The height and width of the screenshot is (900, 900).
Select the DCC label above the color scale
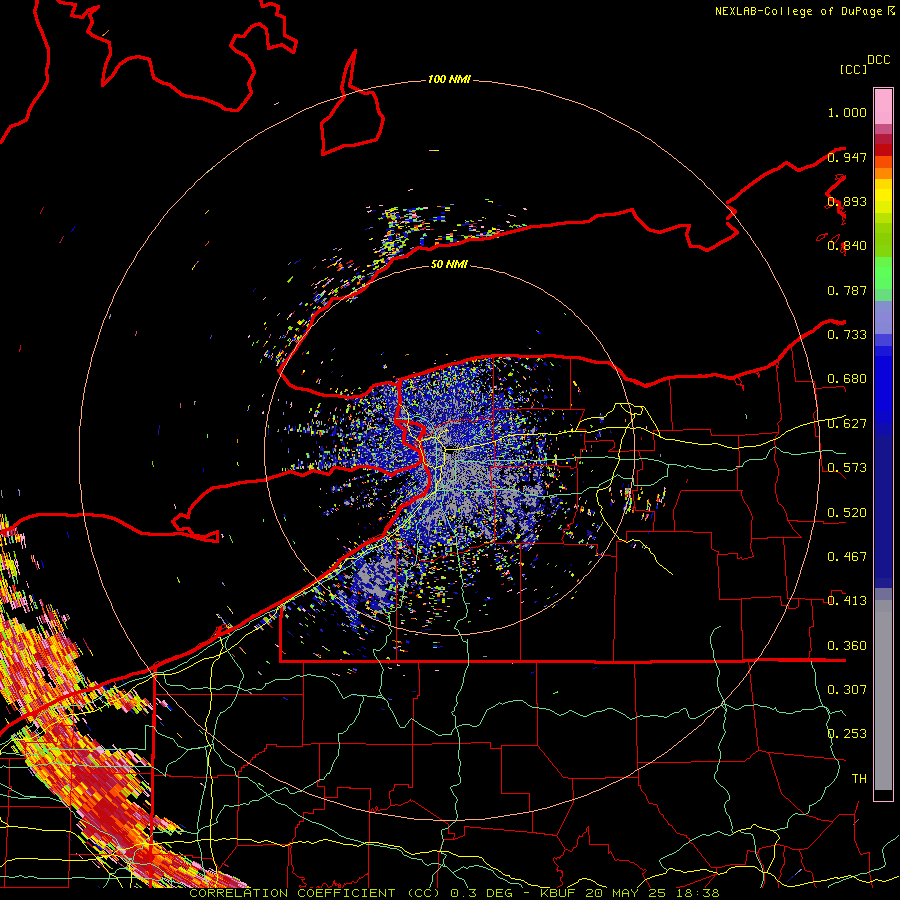click(879, 60)
